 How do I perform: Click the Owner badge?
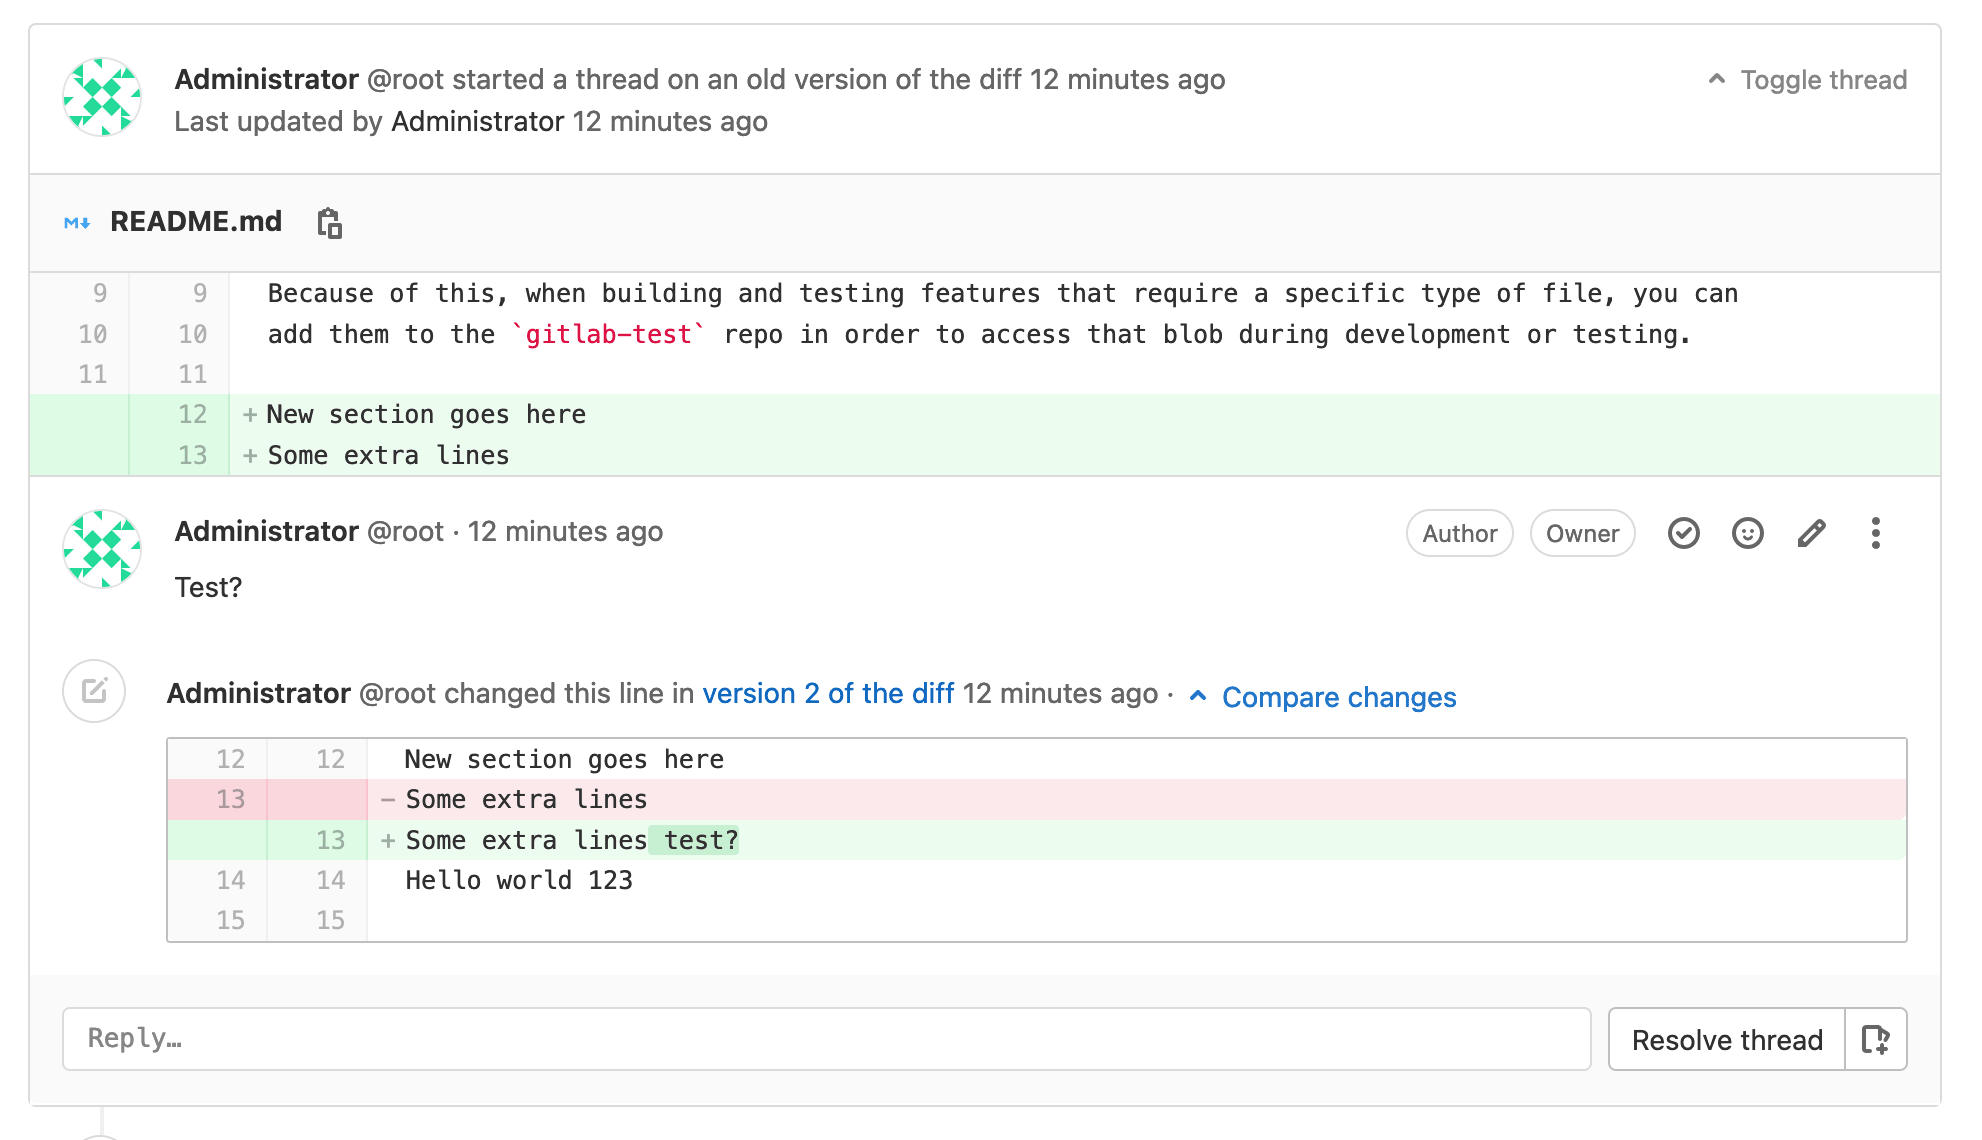(1582, 533)
